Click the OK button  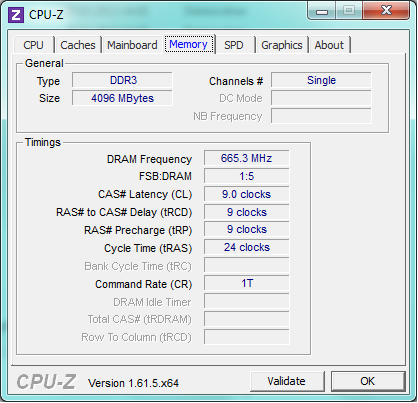[x=368, y=381]
